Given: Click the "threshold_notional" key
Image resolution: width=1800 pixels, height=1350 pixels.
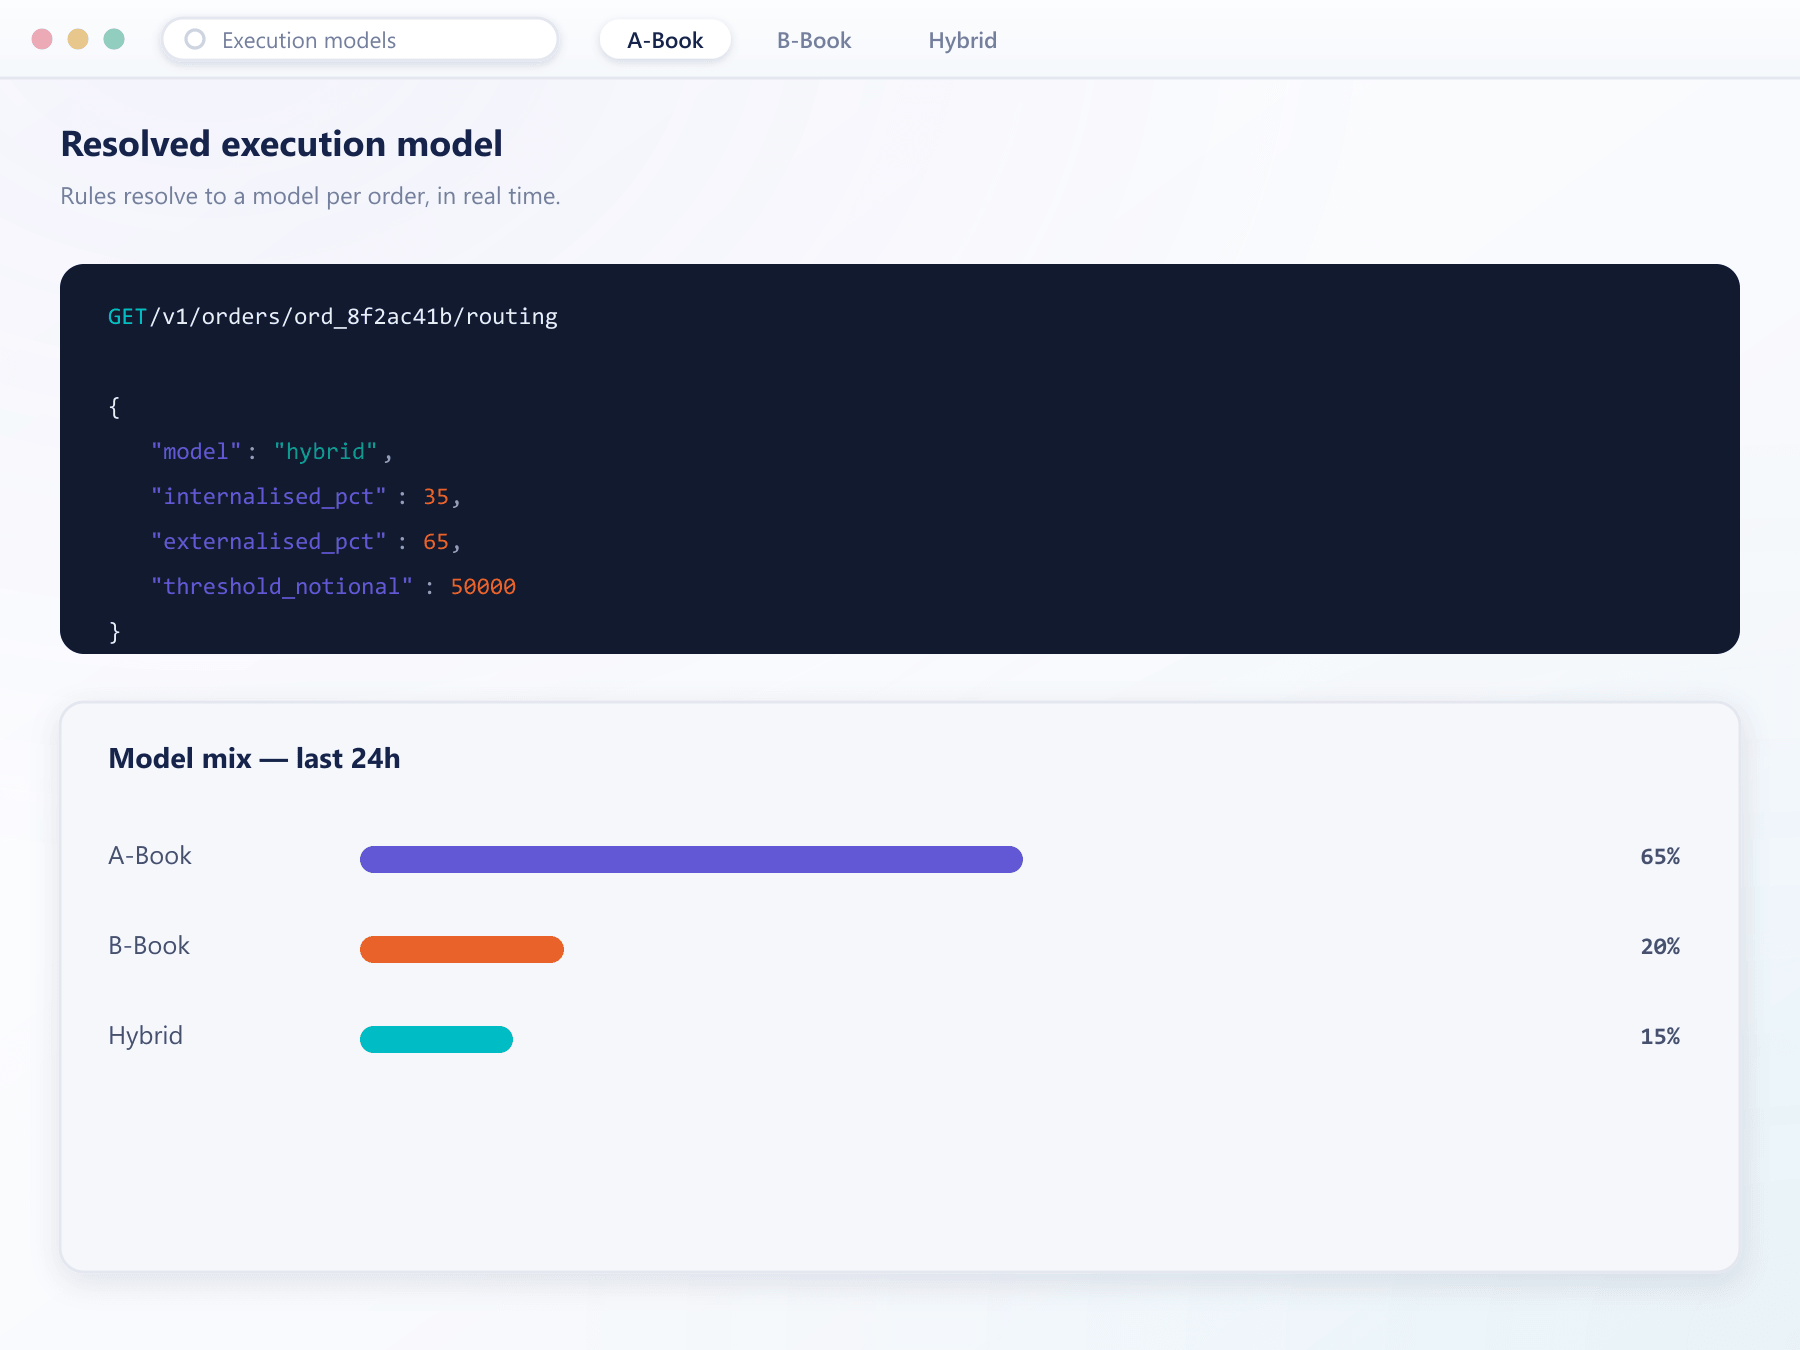Looking at the screenshot, I should (x=282, y=587).
